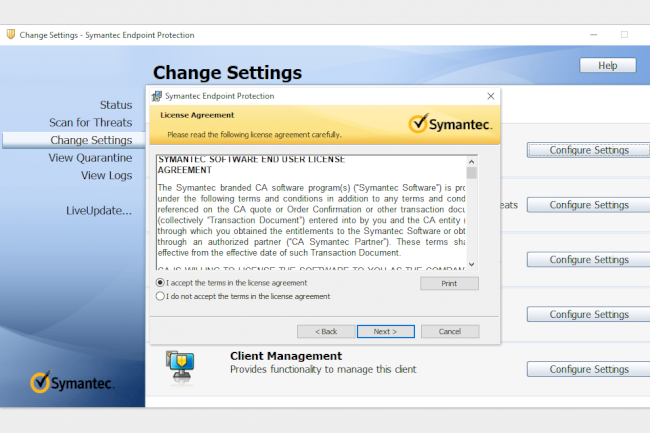Select 'I do not accept the terms' option
The image size is (650, 433).
tap(160, 296)
